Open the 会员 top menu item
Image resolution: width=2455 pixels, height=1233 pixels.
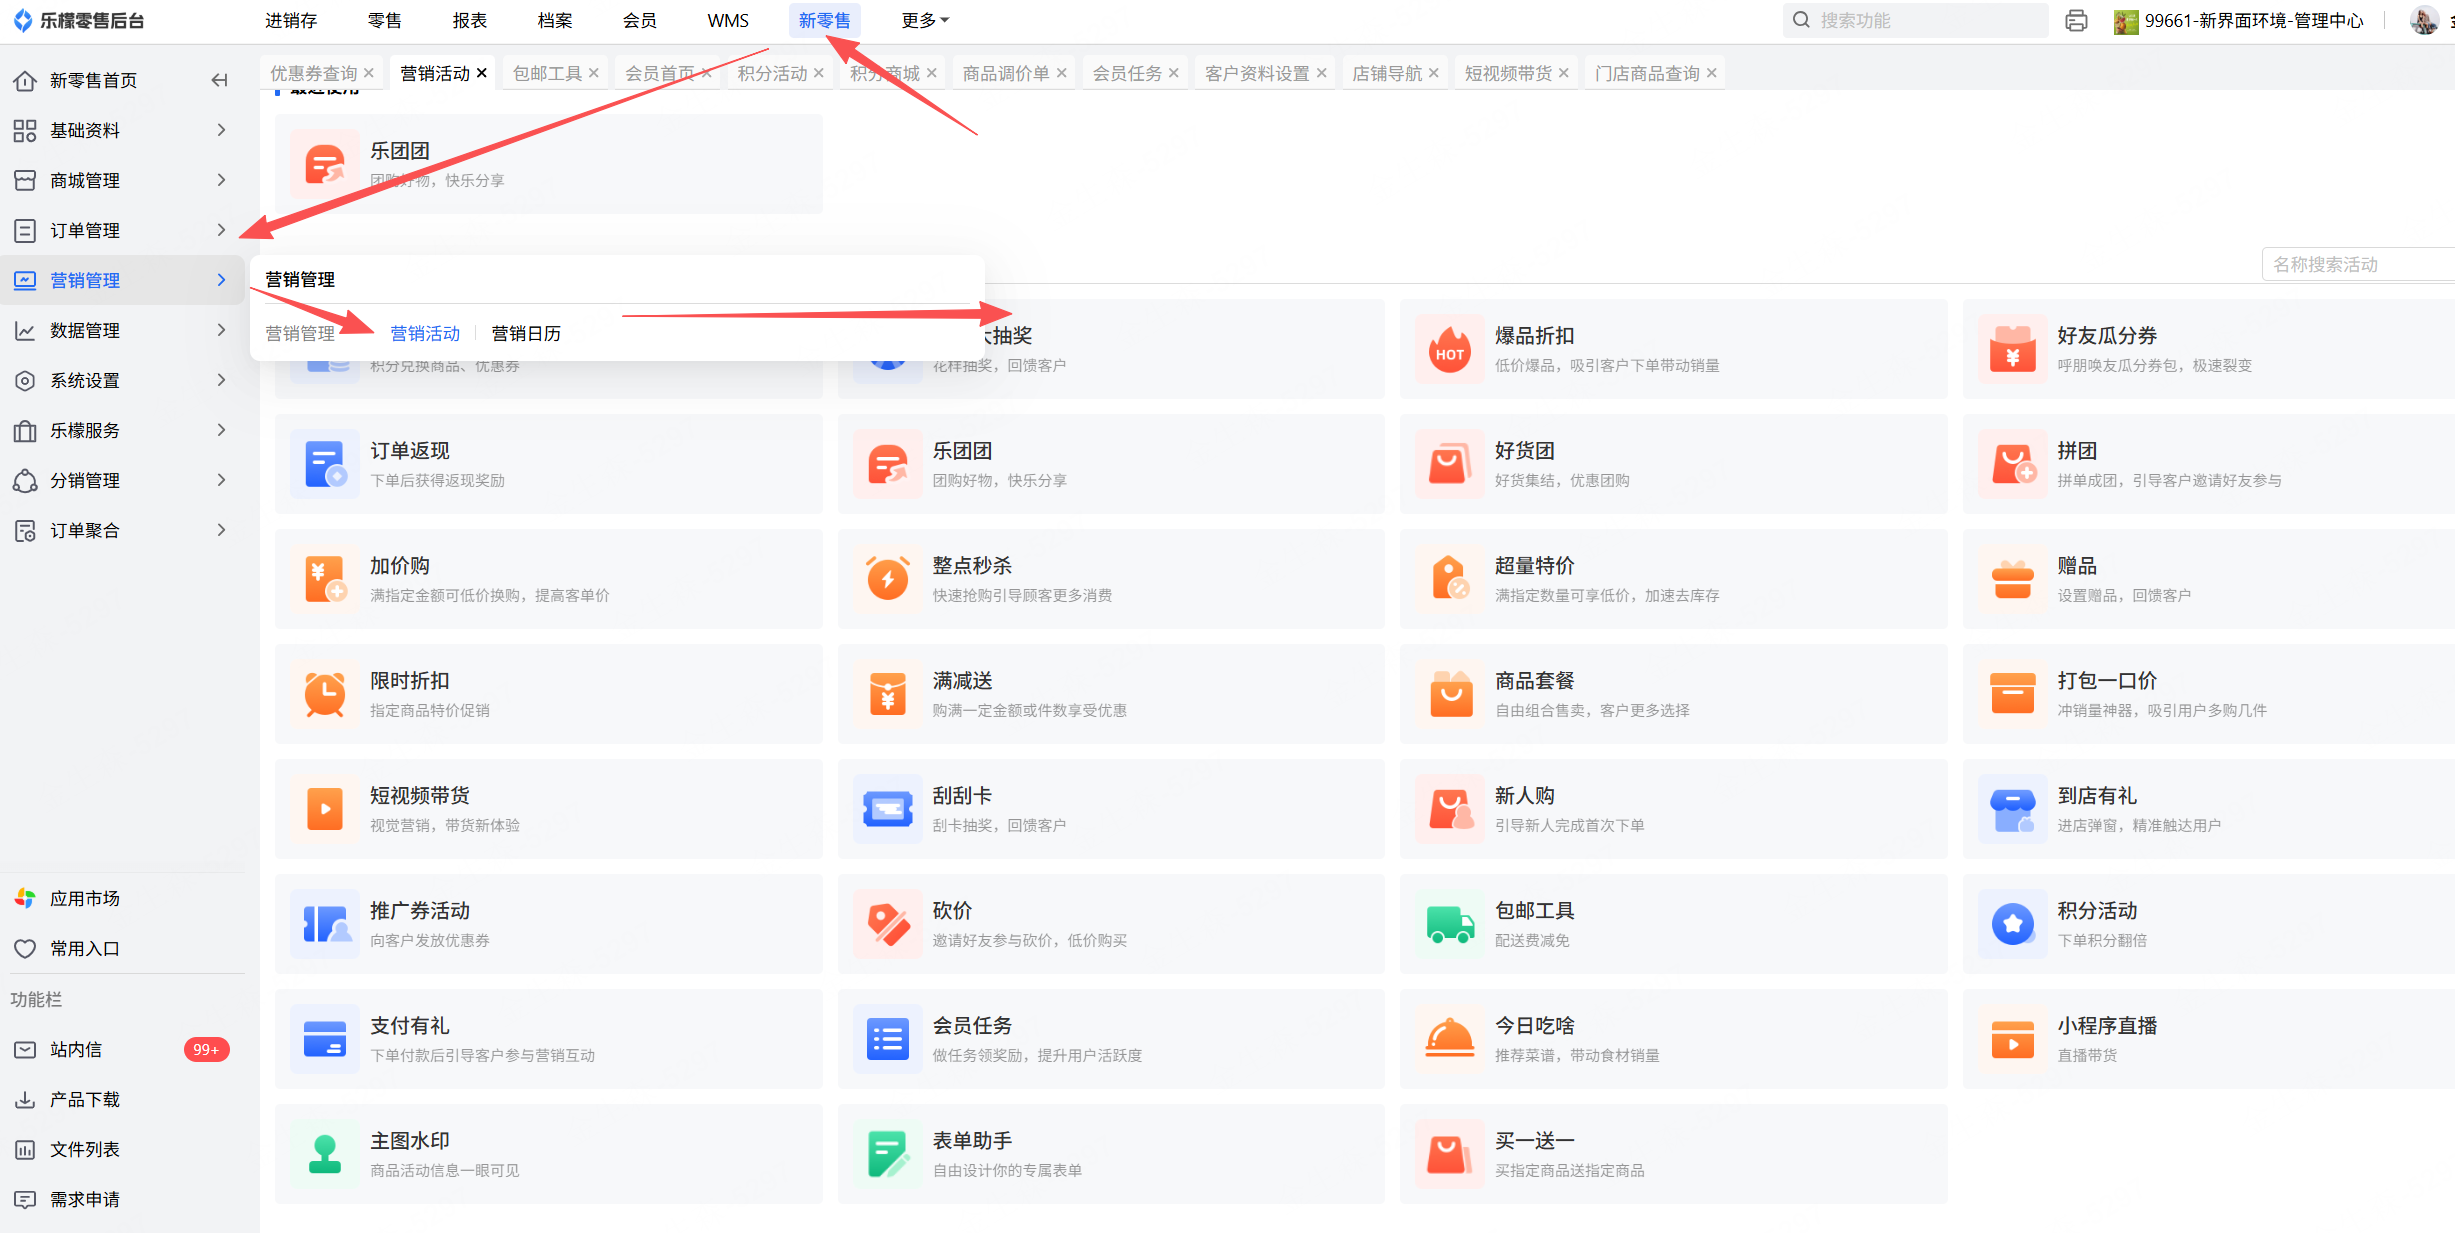point(639,20)
